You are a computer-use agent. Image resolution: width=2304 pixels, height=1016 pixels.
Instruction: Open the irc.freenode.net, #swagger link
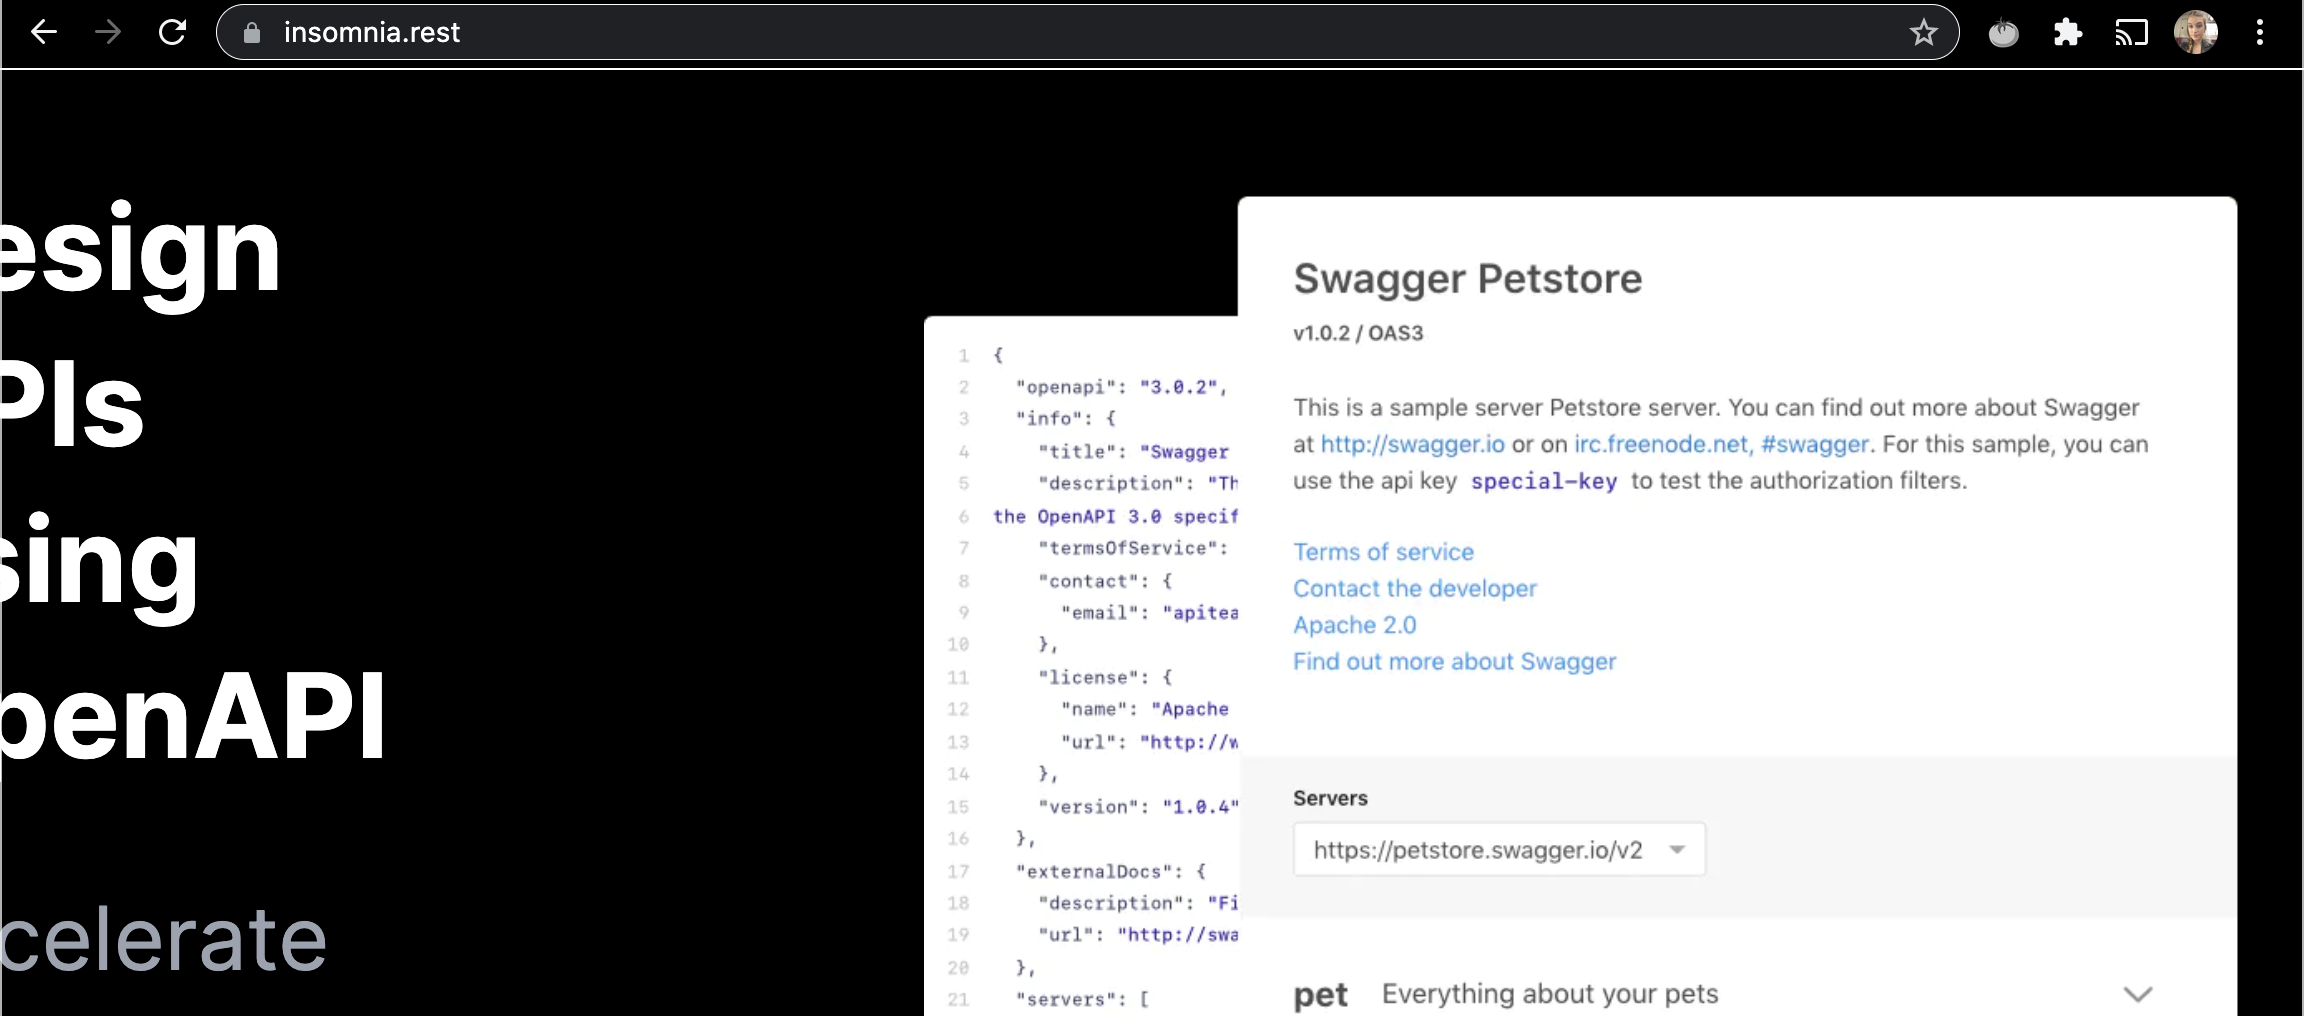tap(1720, 444)
